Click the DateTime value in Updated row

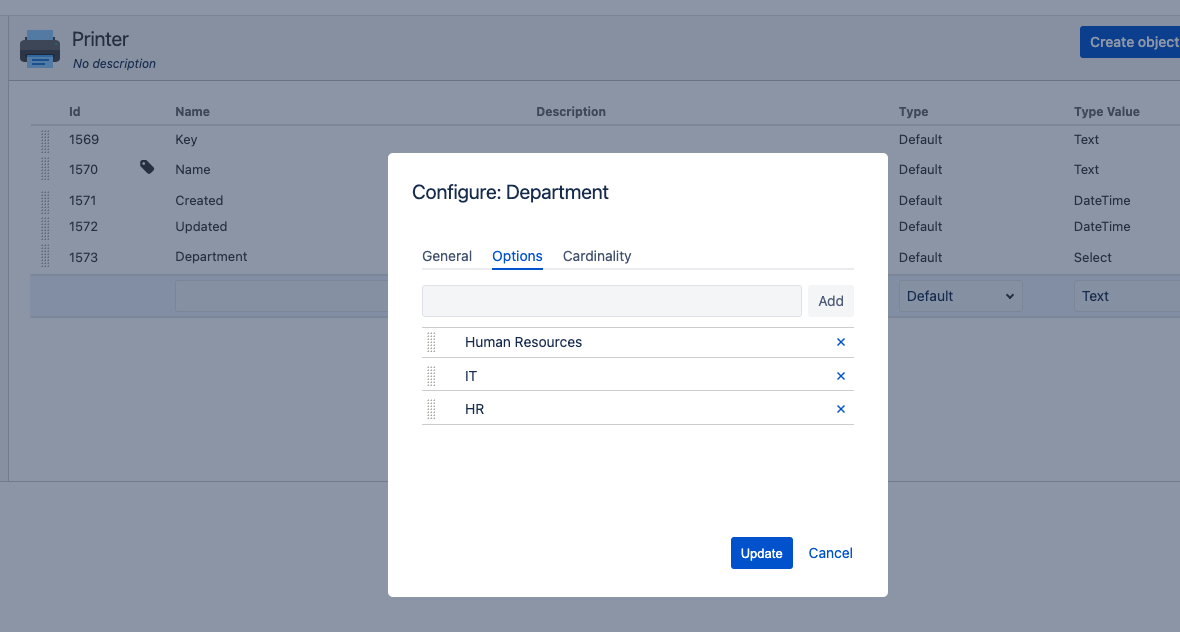point(1102,226)
